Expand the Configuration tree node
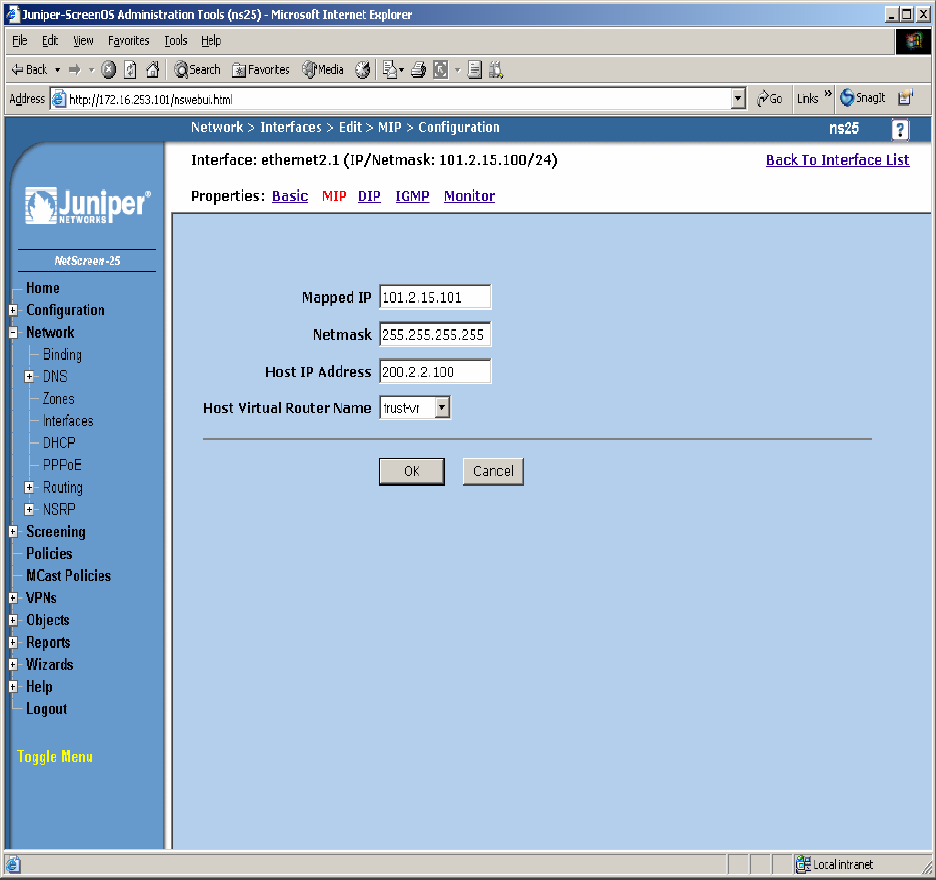This screenshot has height=880, width=936. coord(13,310)
